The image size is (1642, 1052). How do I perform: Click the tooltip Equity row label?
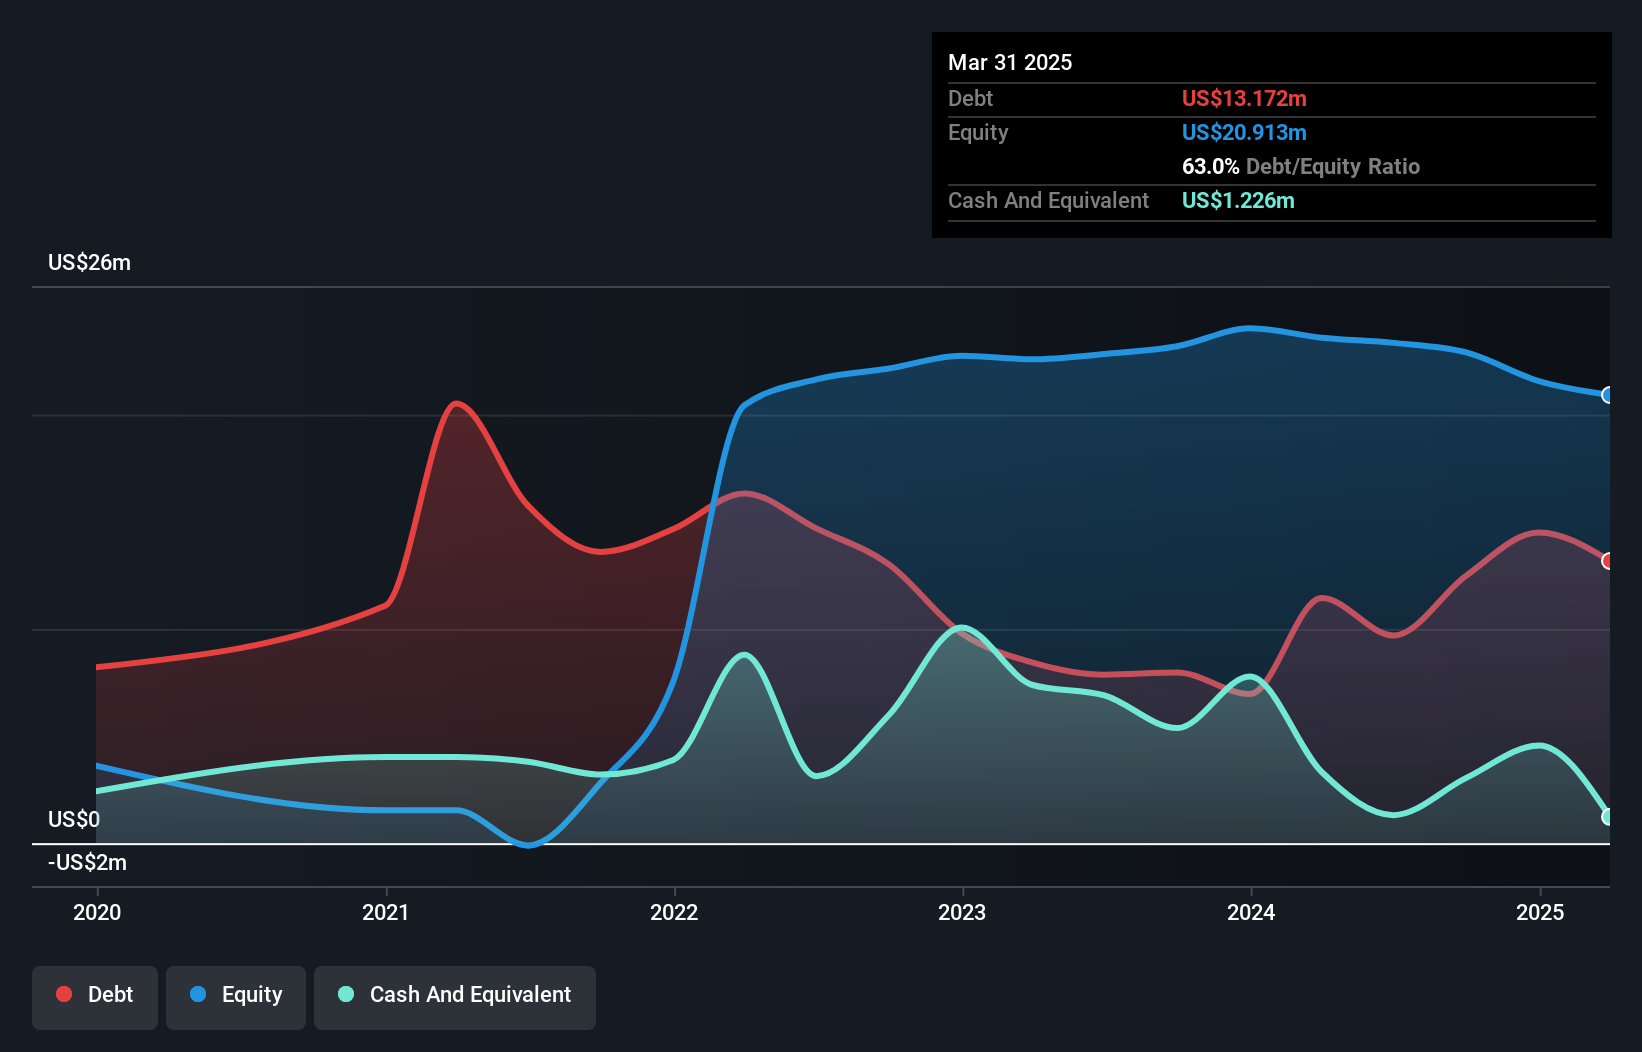(x=978, y=133)
